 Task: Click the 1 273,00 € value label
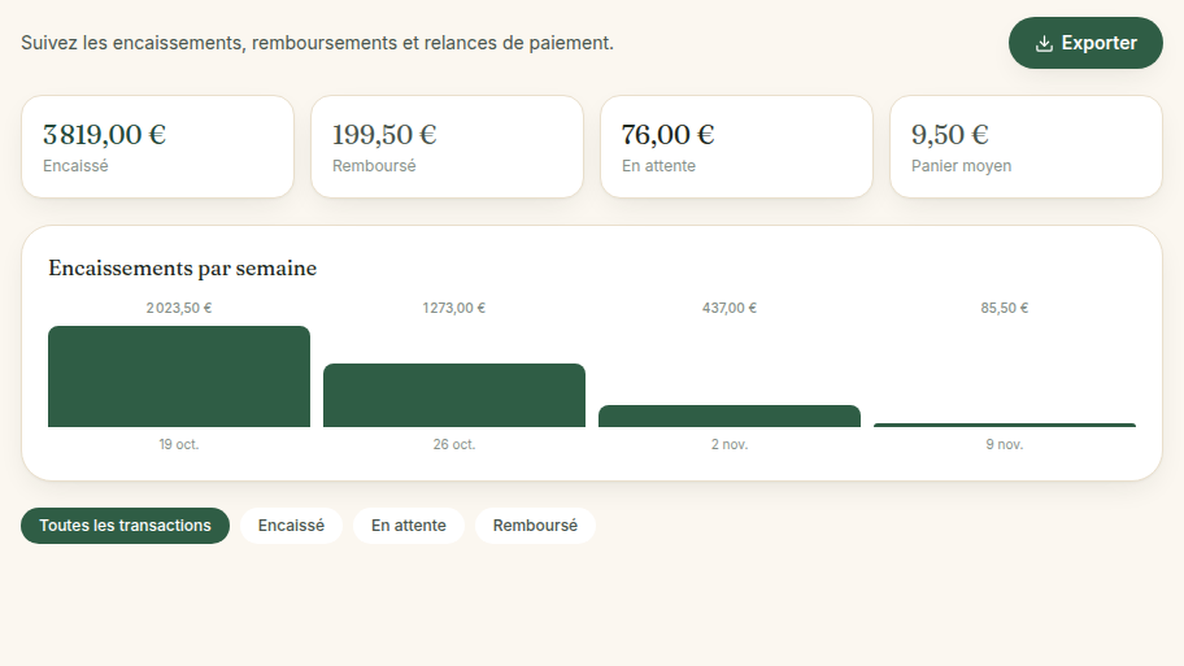coord(454,308)
